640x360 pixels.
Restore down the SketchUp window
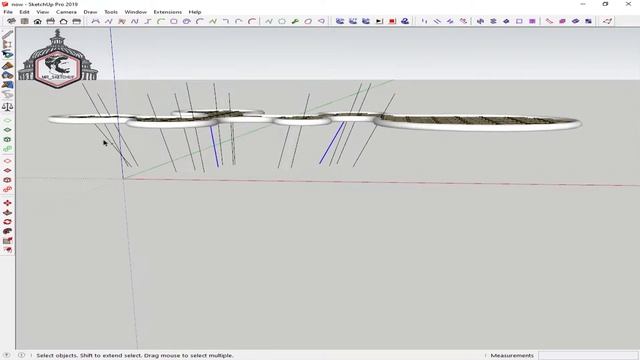(x=605, y=4)
